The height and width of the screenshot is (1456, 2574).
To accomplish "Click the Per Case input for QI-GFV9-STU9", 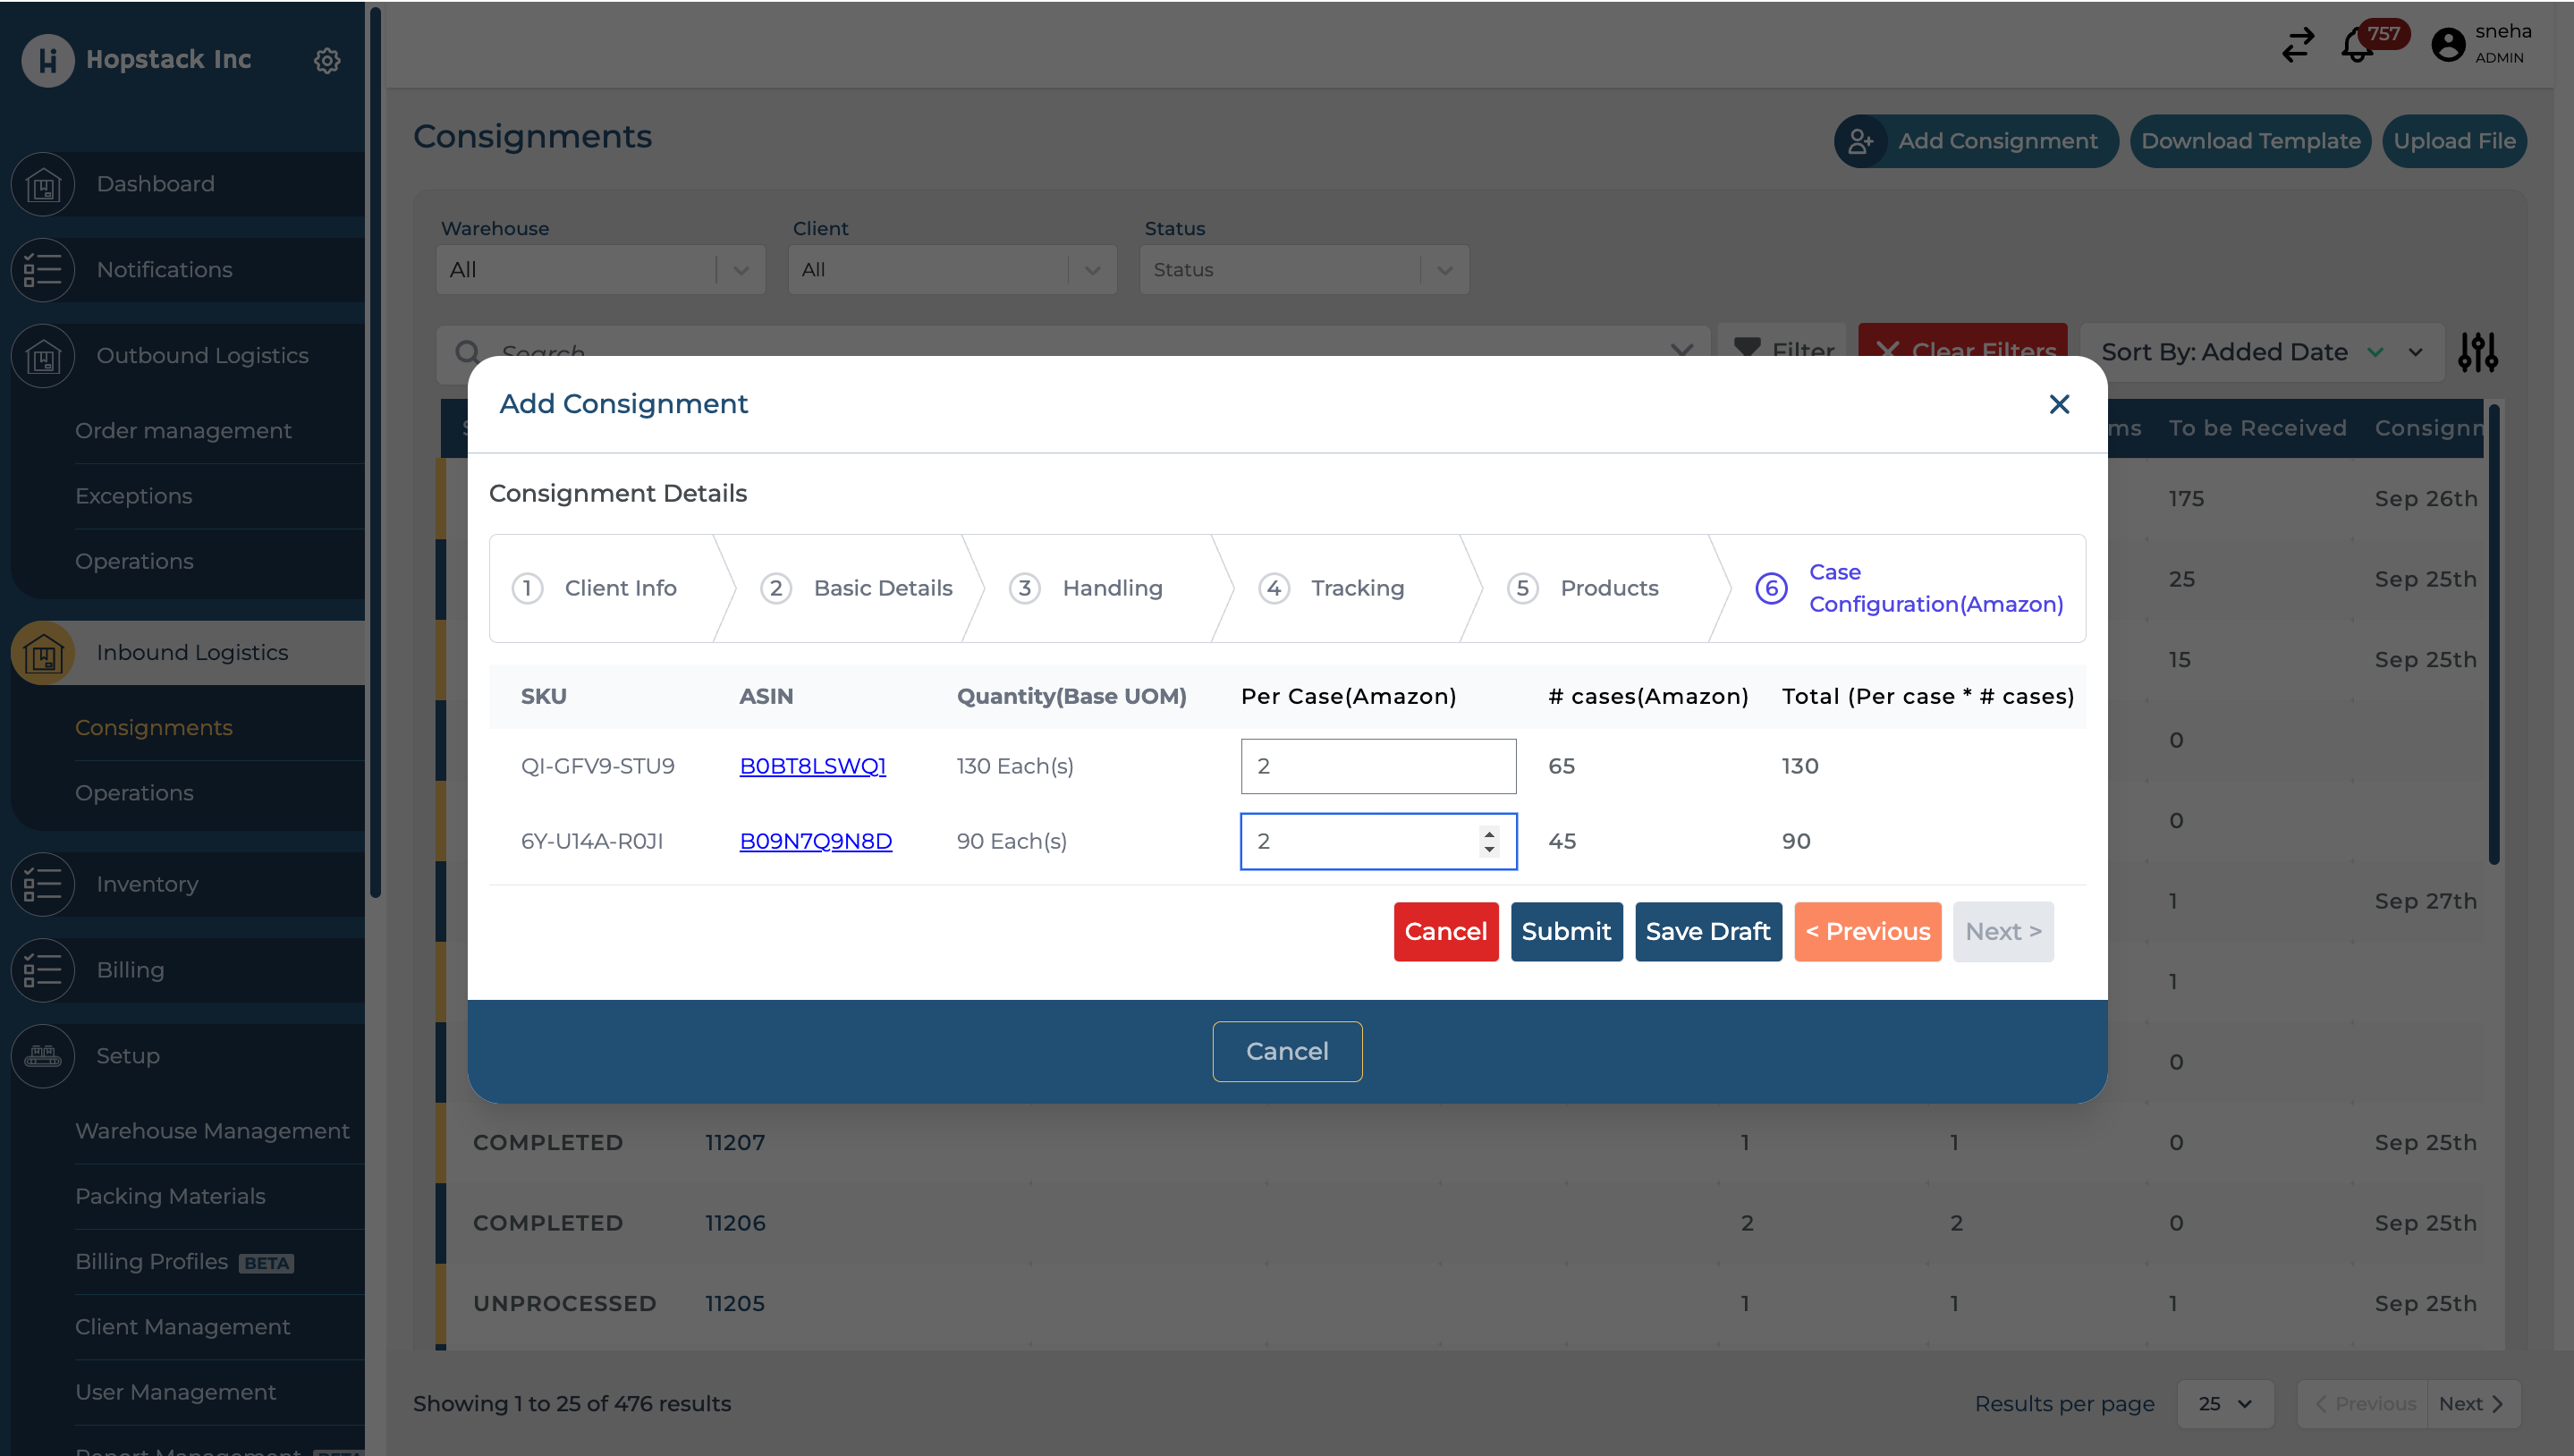I will coord(1377,766).
